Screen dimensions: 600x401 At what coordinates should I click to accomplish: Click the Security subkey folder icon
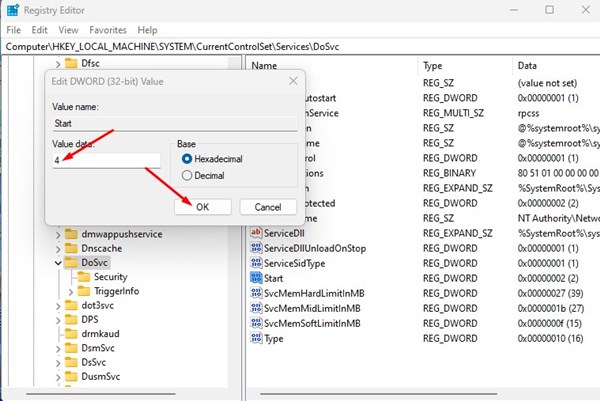84,276
